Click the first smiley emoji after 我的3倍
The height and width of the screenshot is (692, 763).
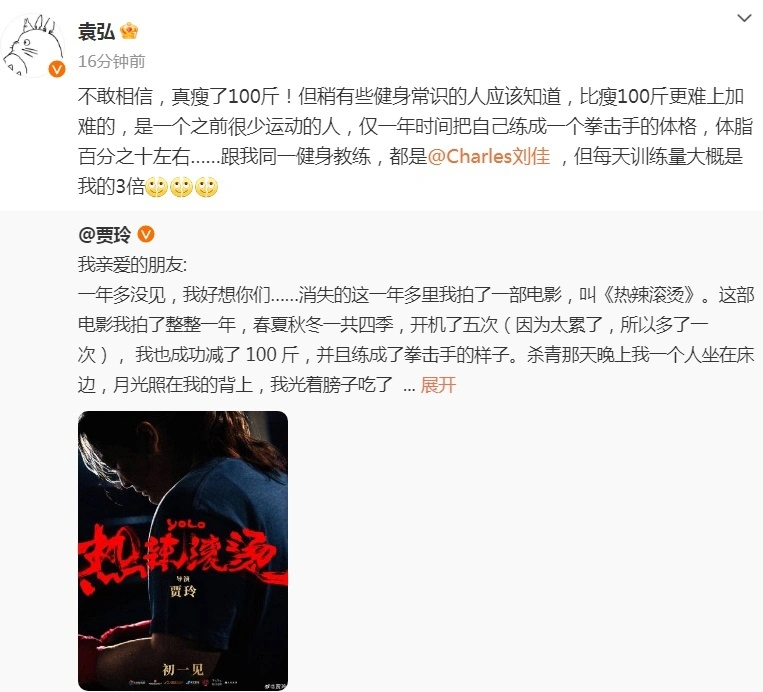pyautogui.click(x=156, y=187)
